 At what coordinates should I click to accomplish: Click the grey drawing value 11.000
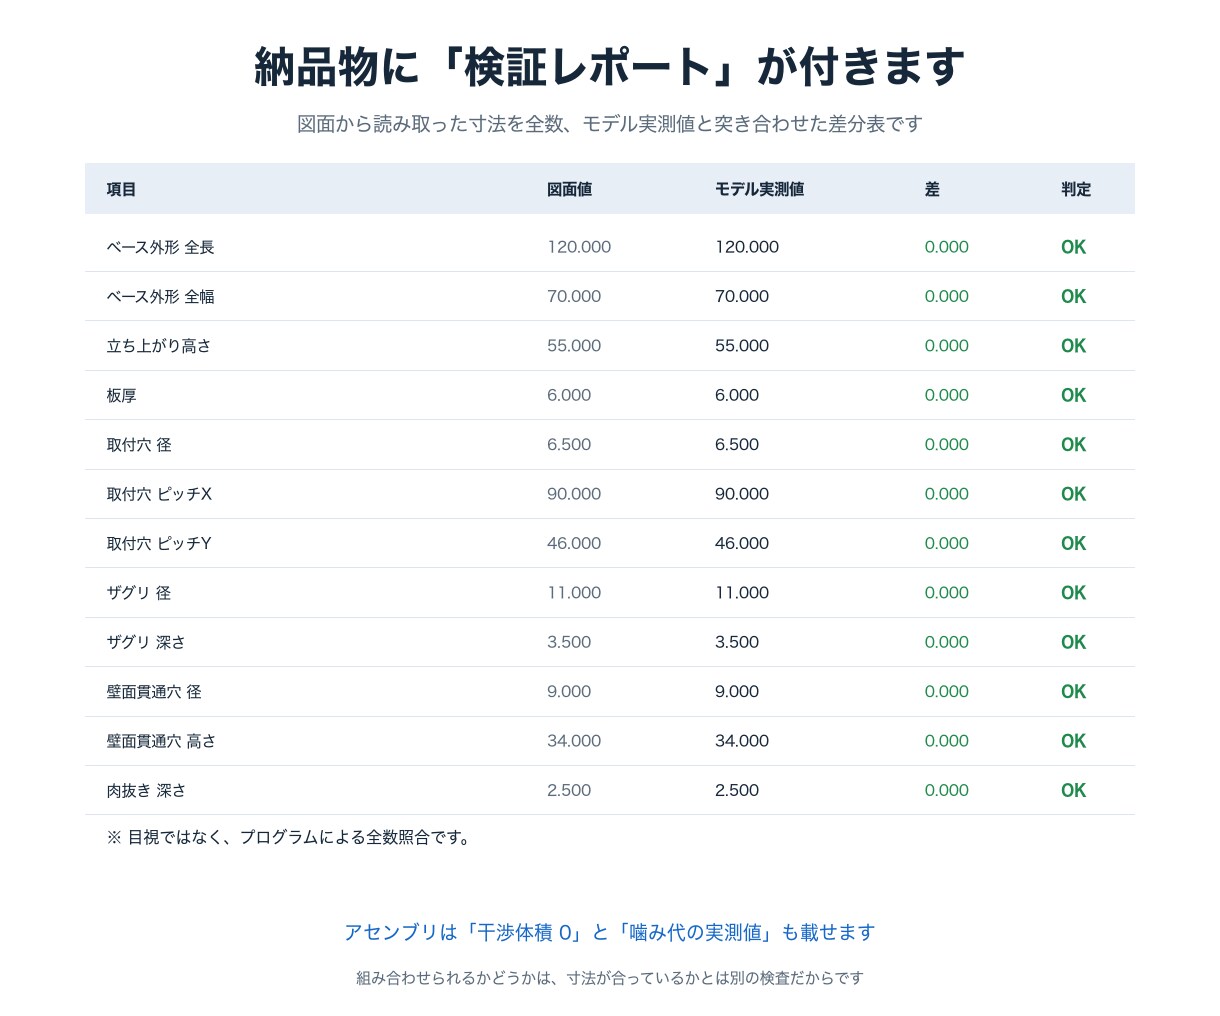(574, 593)
